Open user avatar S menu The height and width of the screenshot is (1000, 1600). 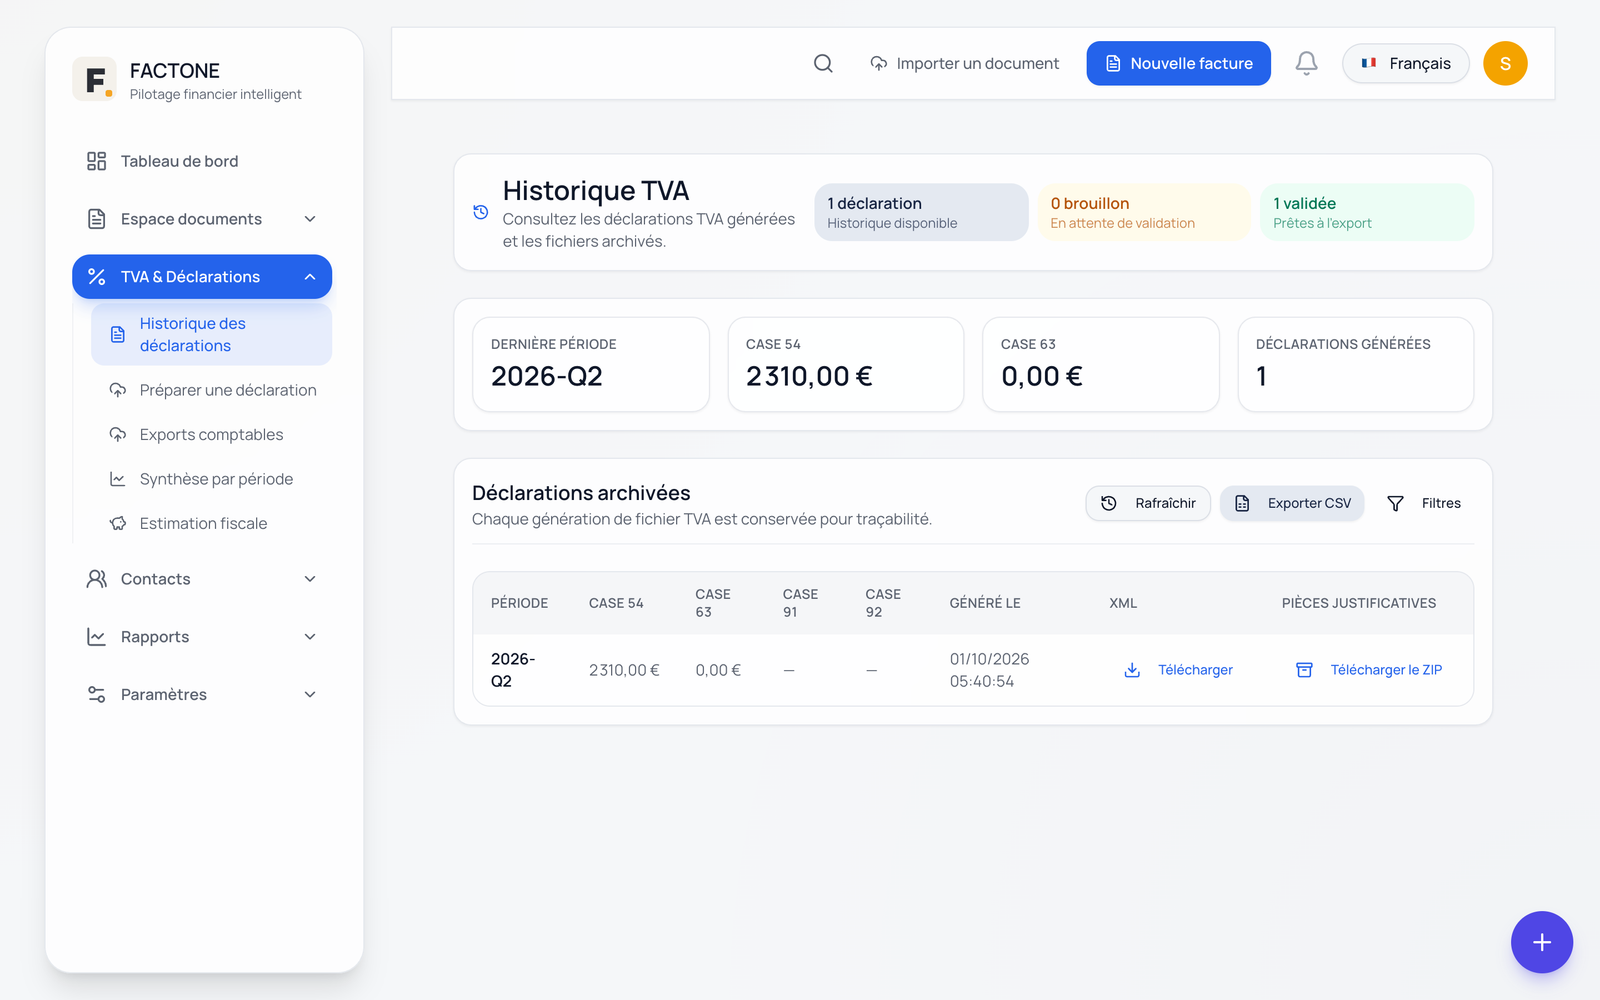click(x=1505, y=63)
